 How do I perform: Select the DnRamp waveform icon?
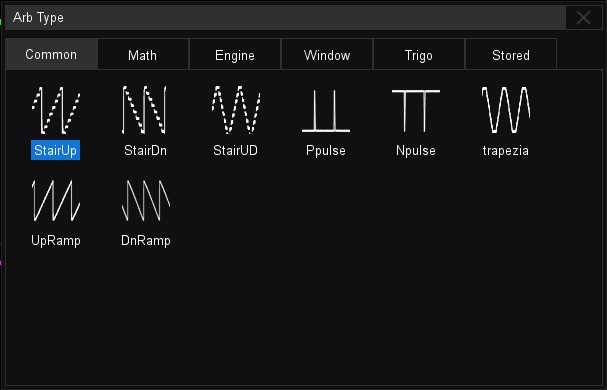pyautogui.click(x=146, y=201)
